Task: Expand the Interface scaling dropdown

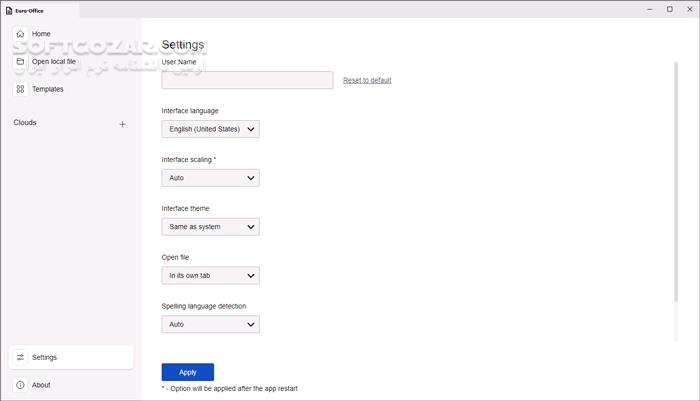Action: (210, 178)
